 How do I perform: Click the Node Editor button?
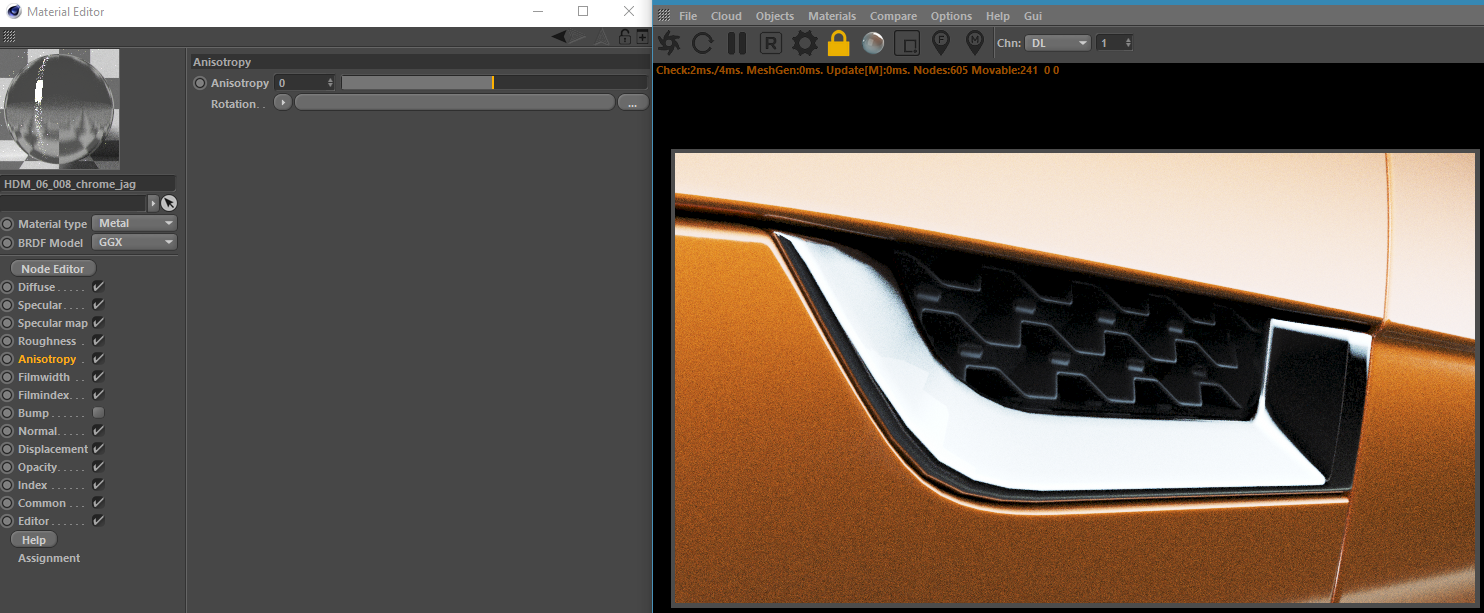click(x=53, y=268)
